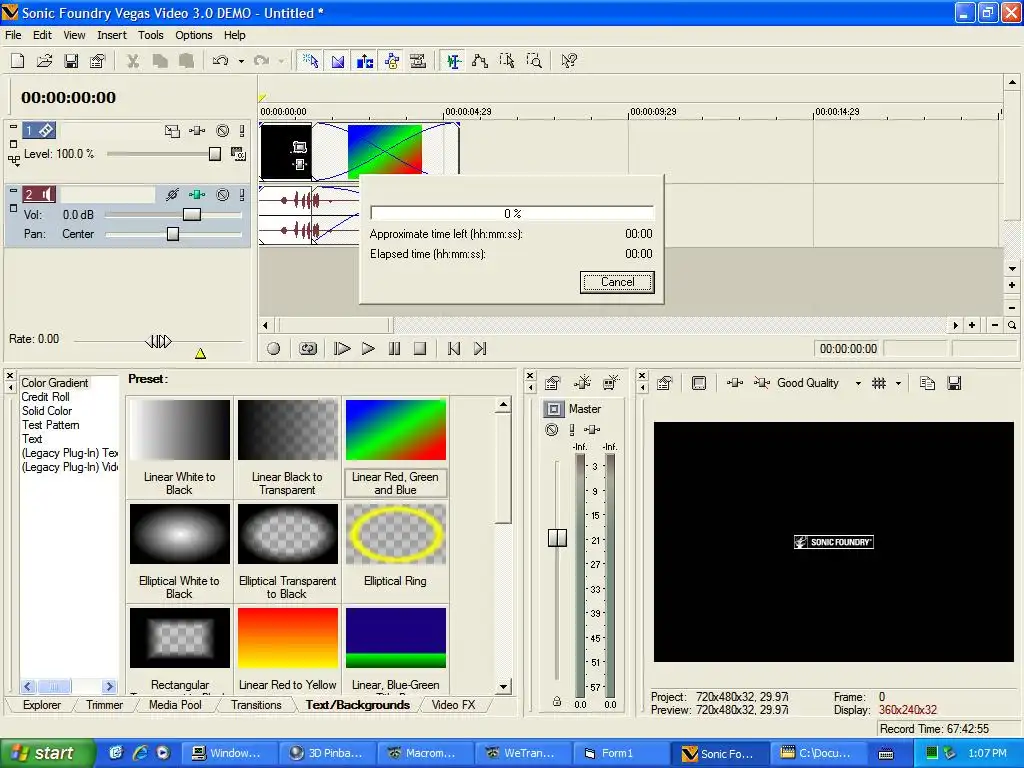Click the New project icon
Viewport: 1024px width, 768px height.
click(18, 61)
